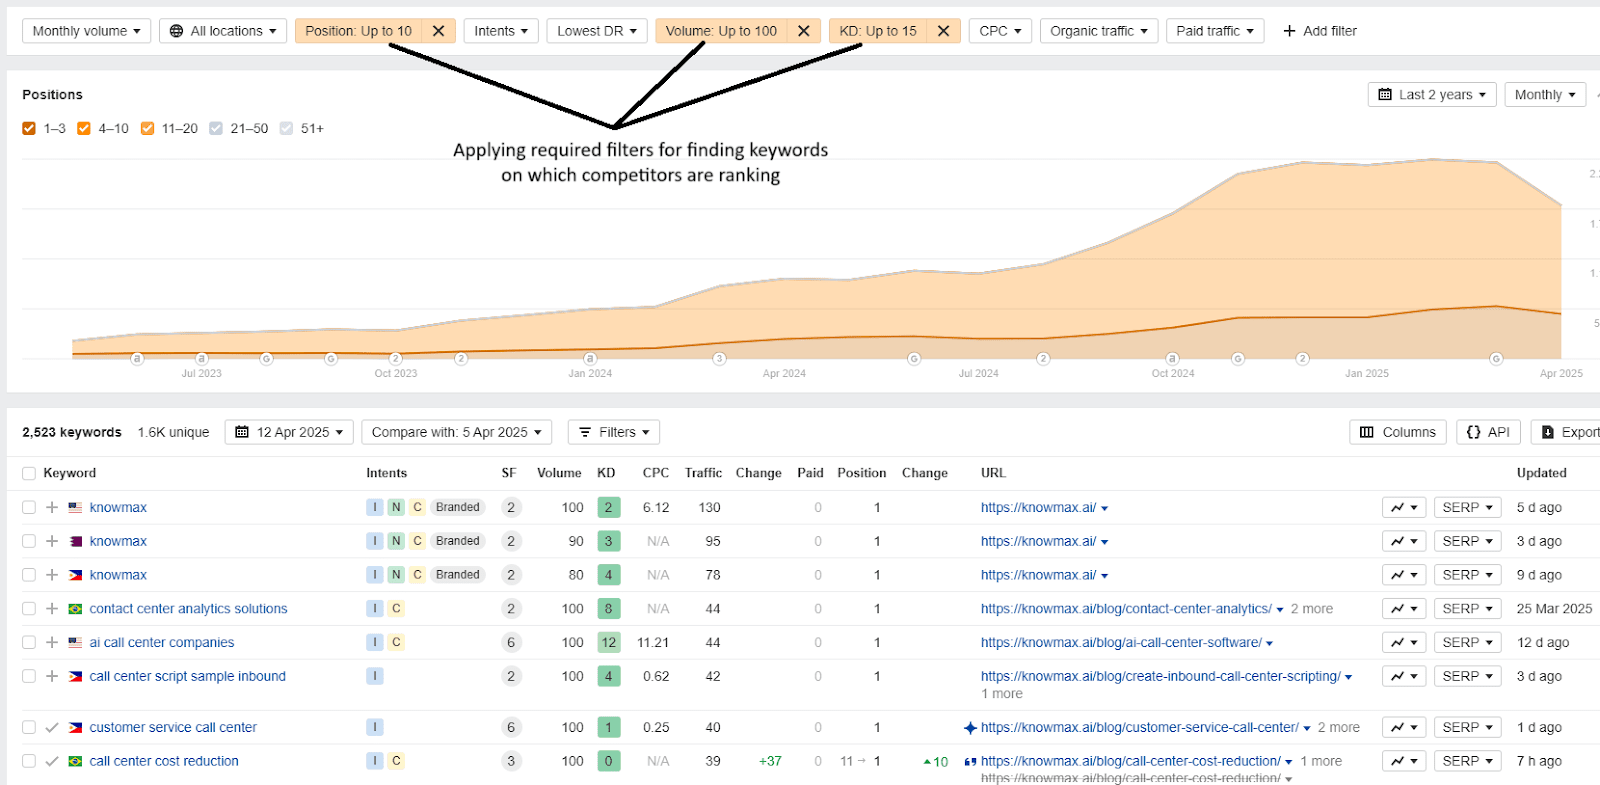1600x785 pixels.
Task: Open SERP for customer service call center
Action: point(1467,728)
